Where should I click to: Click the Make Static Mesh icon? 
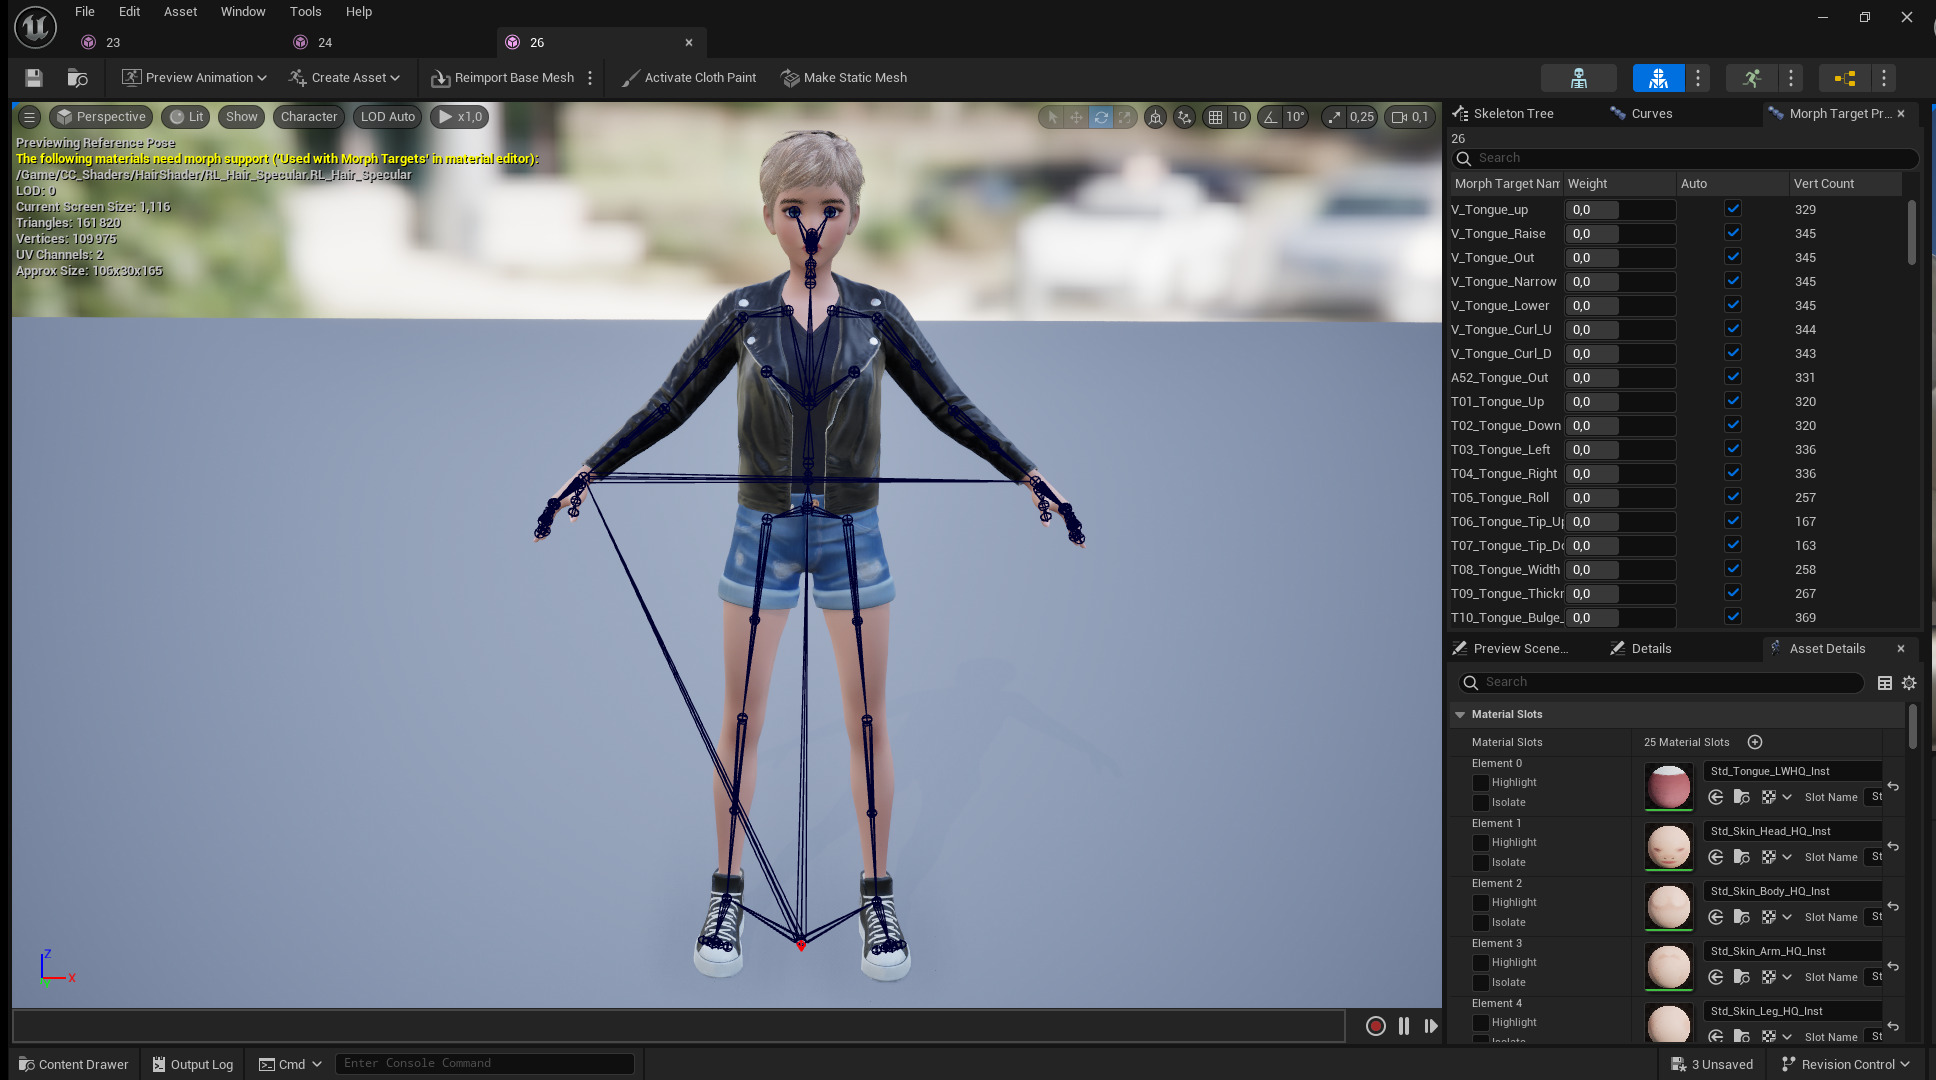point(790,78)
